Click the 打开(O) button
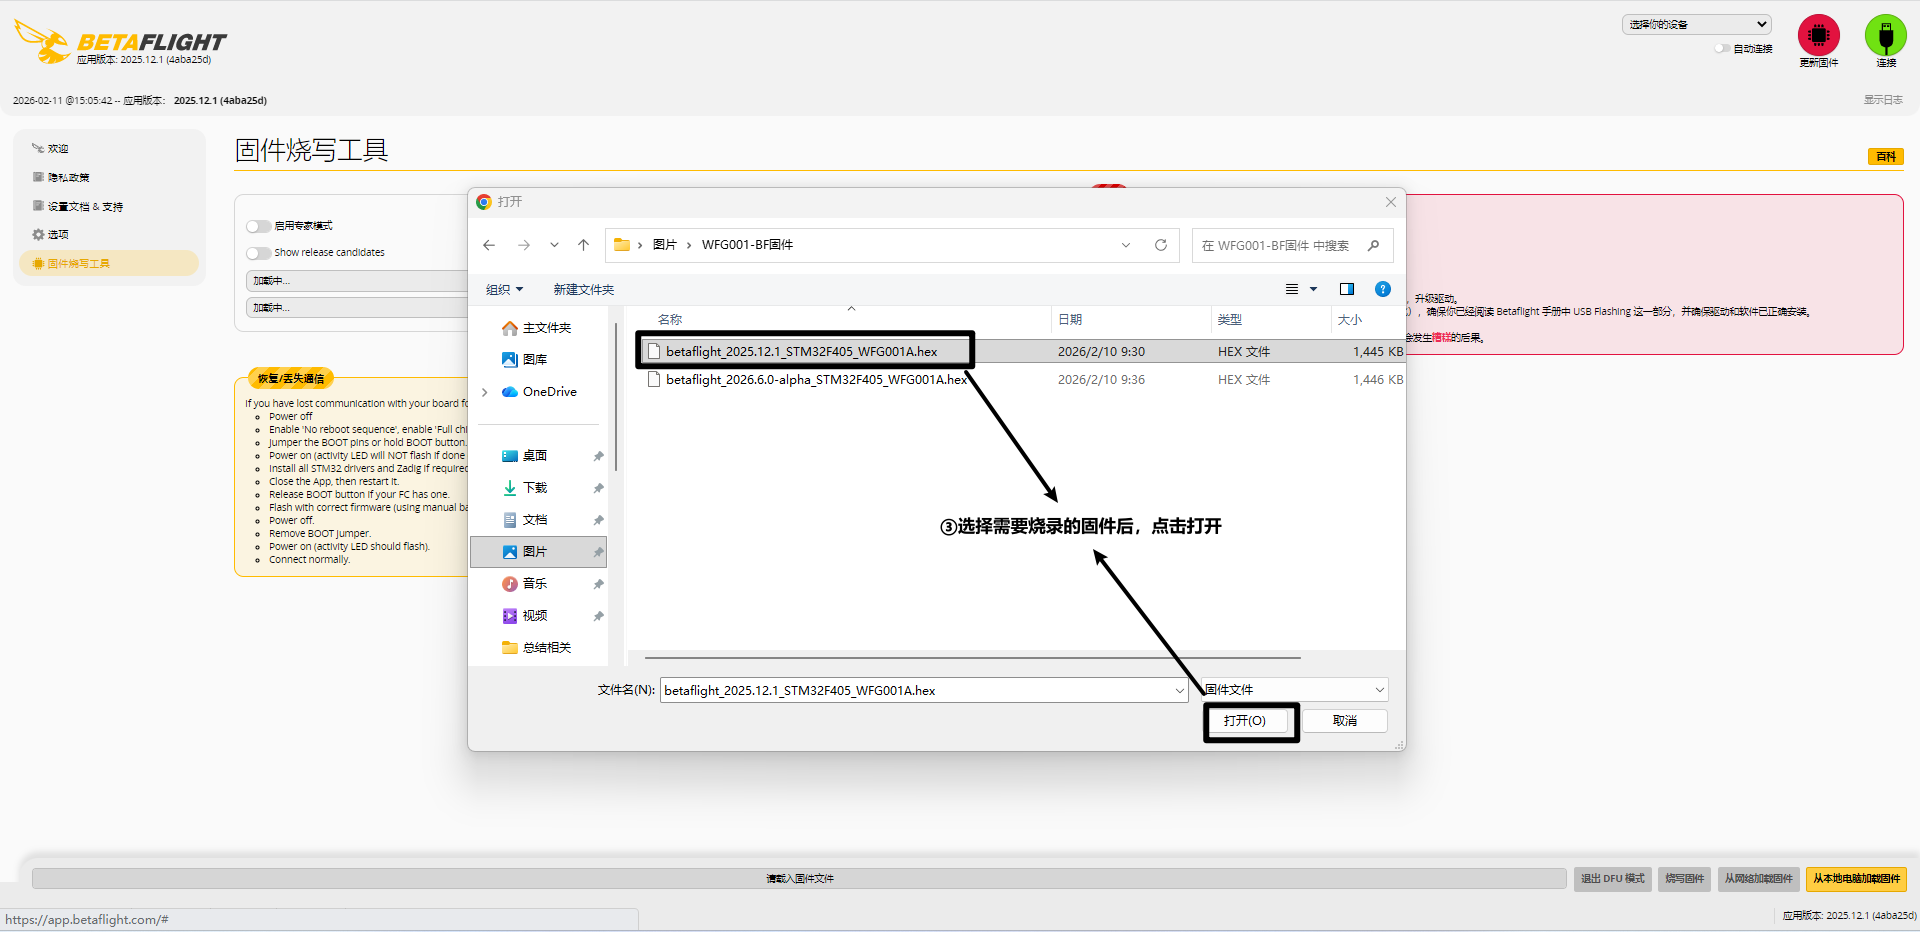This screenshot has width=1920, height=932. (1244, 721)
